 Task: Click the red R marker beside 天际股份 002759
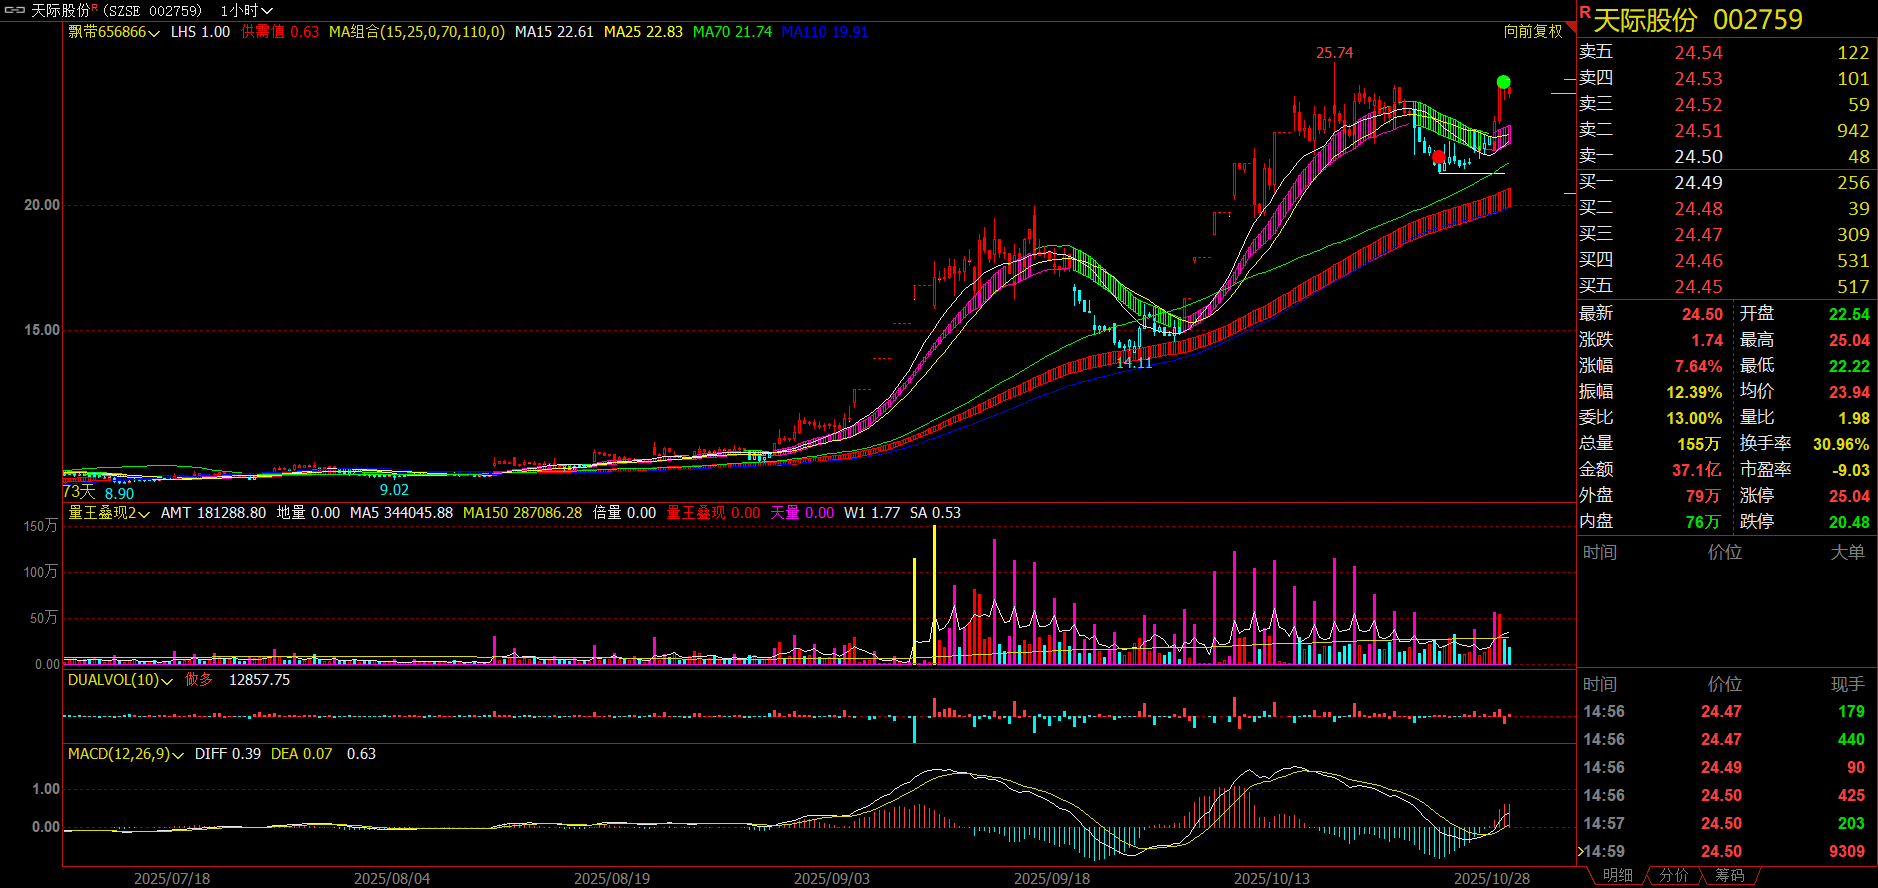coord(1585,12)
